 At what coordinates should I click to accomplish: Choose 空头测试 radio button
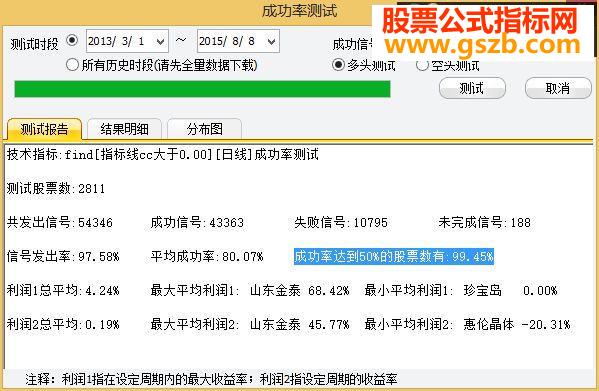coord(422,65)
